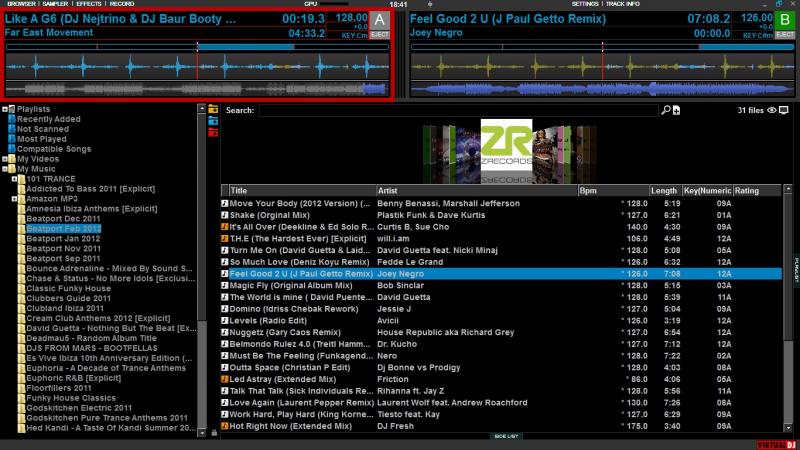This screenshot has width=800, height=450.
Task: Click the 101 TRANCE folder icon
Action: point(21,179)
